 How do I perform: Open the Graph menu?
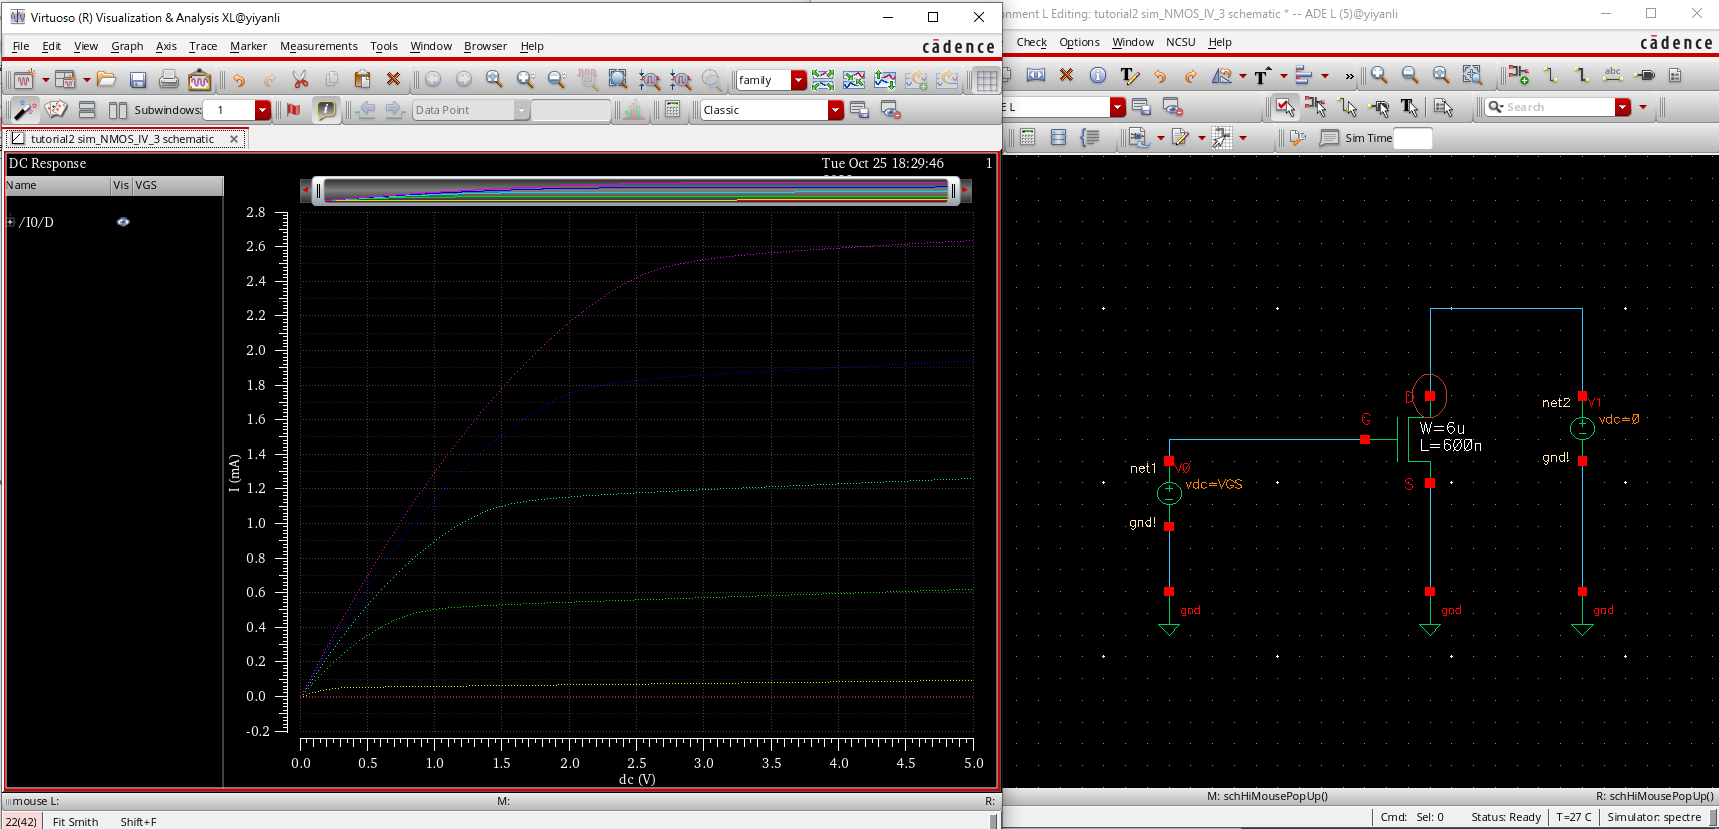point(127,46)
